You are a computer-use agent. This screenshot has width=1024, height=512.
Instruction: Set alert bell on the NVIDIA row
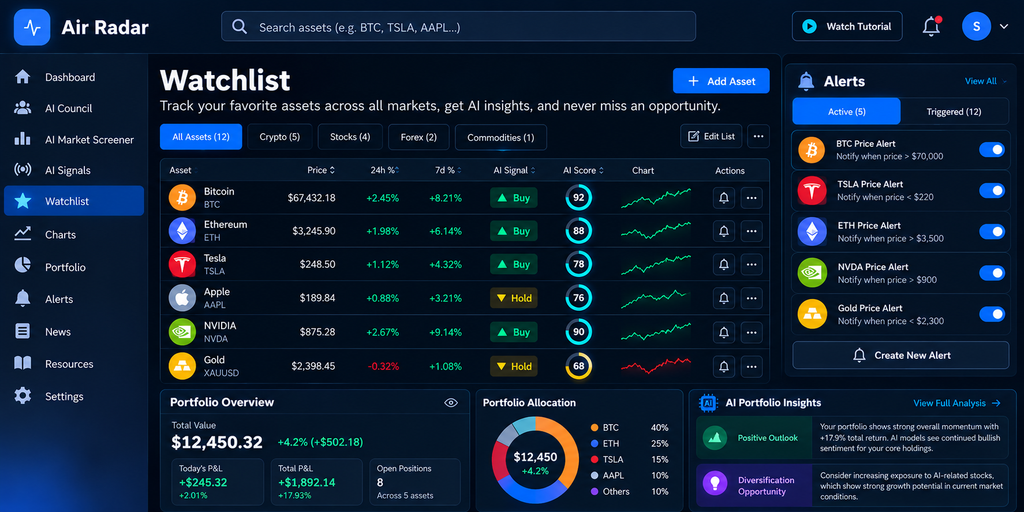[724, 332]
